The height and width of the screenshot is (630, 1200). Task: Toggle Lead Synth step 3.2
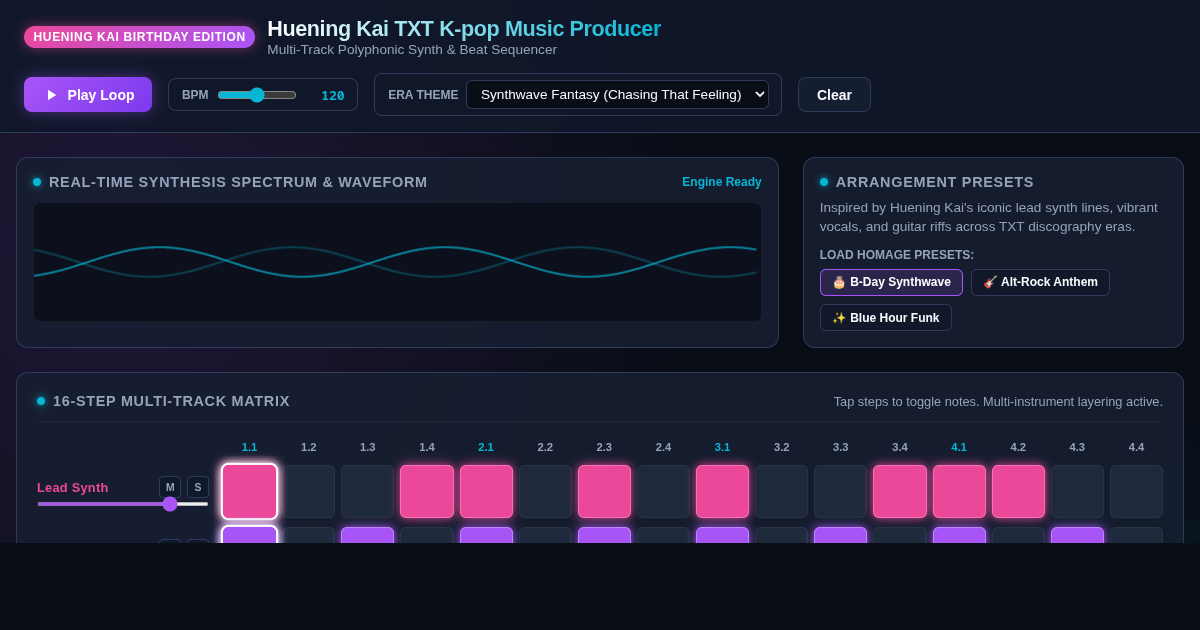[781, 491]
